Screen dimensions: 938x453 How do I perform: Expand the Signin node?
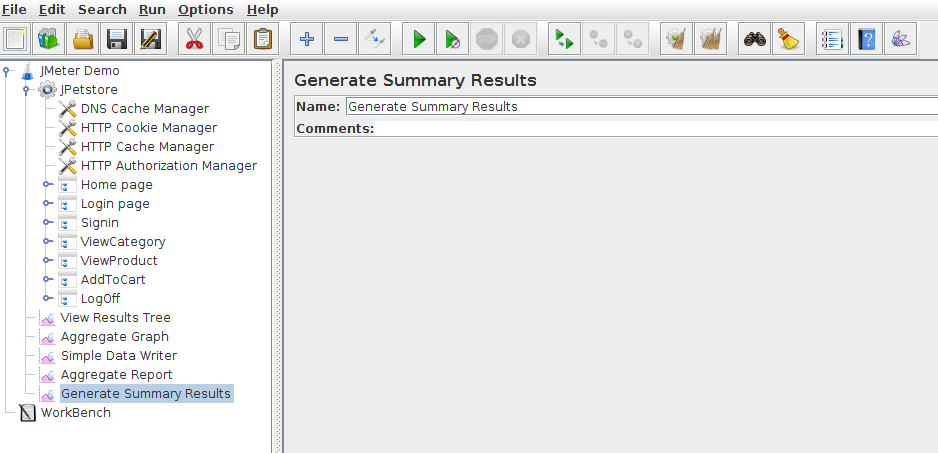(48, 223)
